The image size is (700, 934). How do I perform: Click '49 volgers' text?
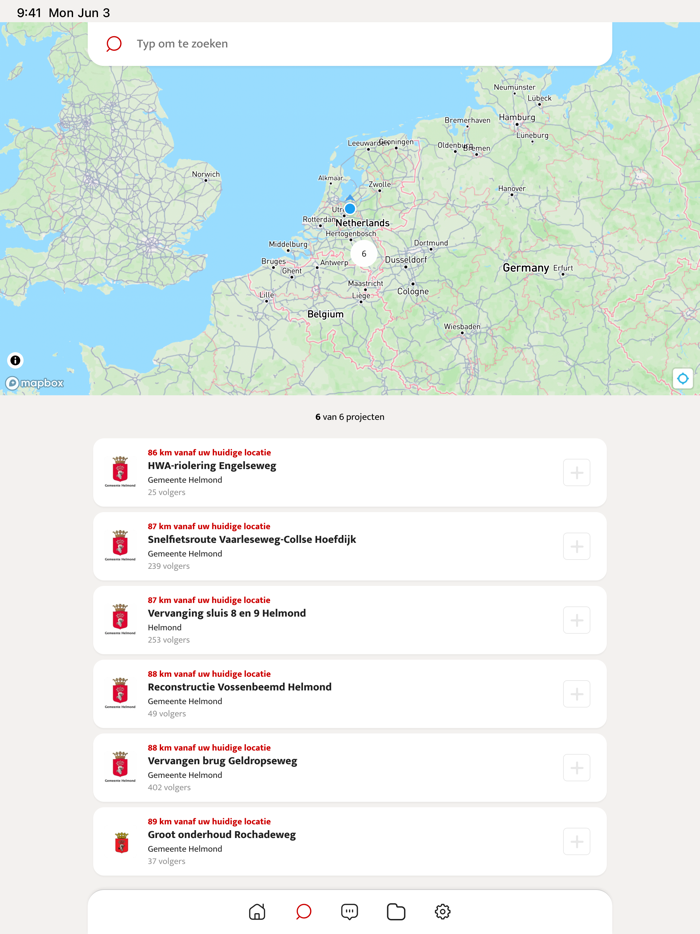tap(167, 714)
